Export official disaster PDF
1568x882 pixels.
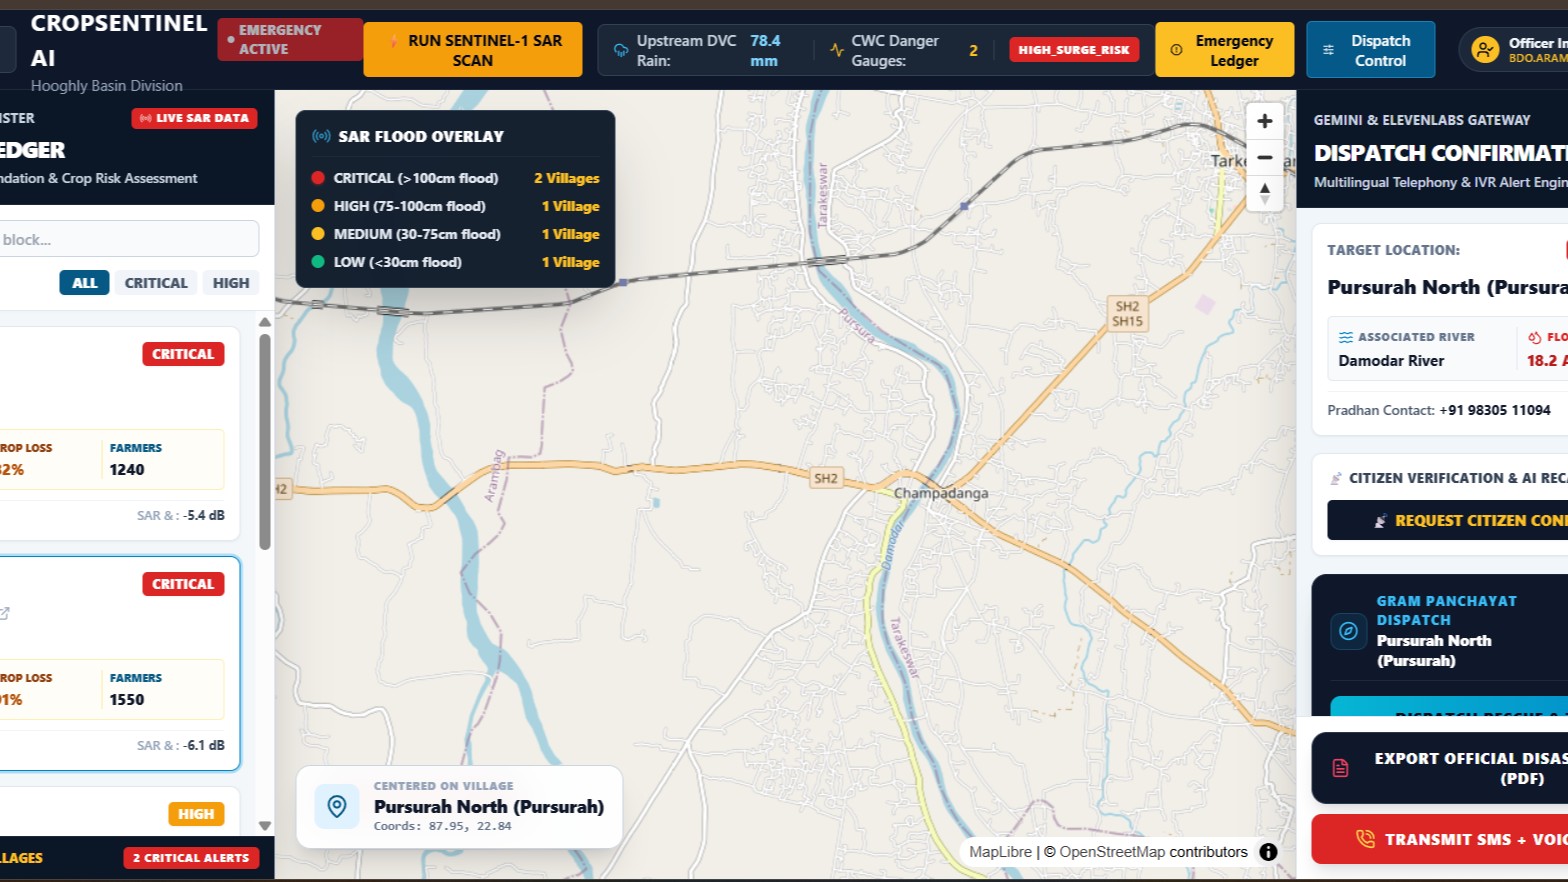coord(1440,768)
